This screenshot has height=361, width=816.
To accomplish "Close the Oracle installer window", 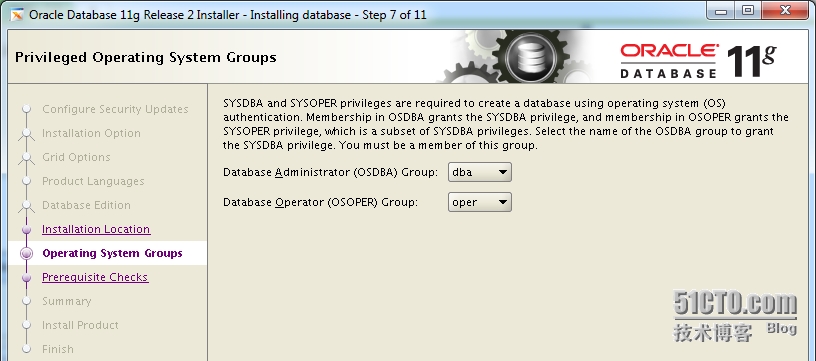I will [786, 10].
